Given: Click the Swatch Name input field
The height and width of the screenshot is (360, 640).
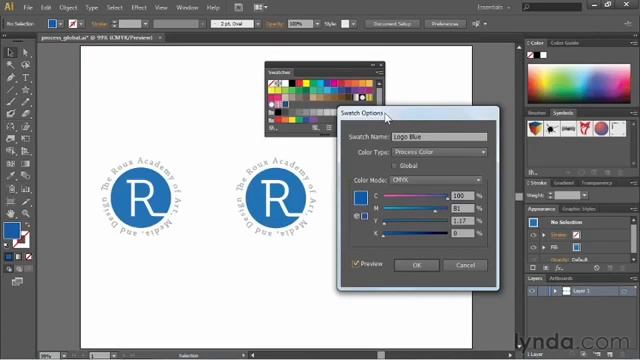Looking at the screenshot, I should pos(439,137).
